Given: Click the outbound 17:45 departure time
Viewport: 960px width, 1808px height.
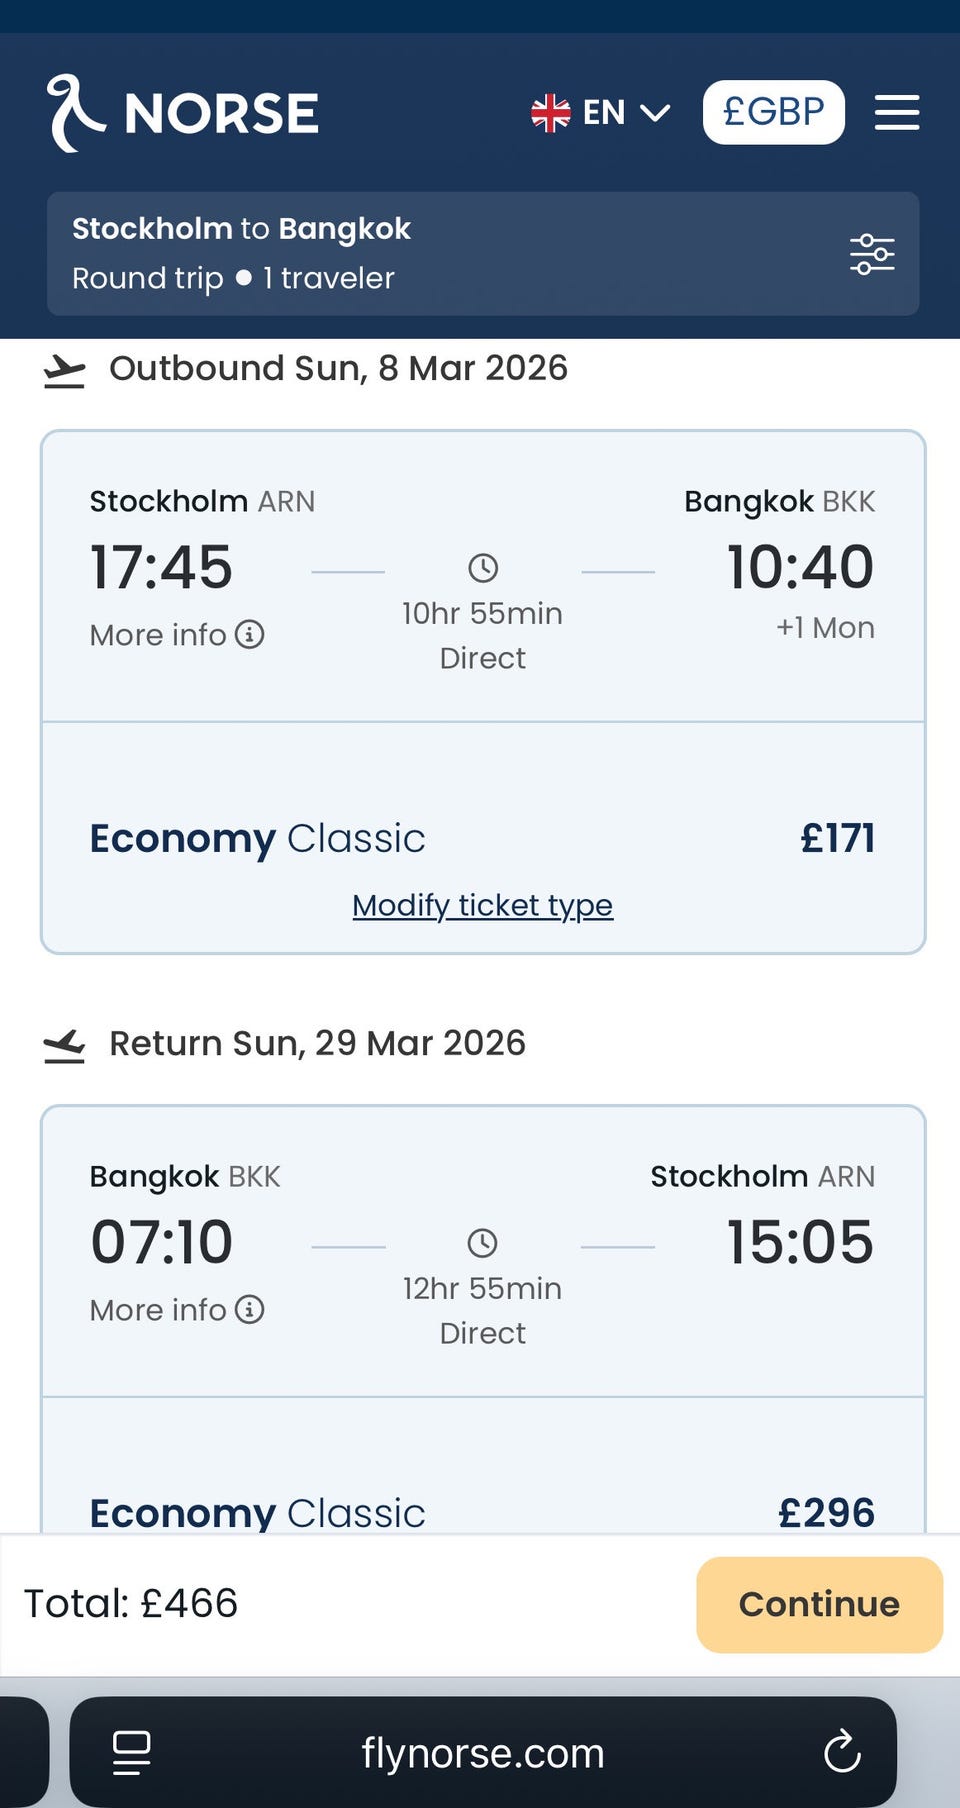Looking at the screenshot, I should point(161,567).
